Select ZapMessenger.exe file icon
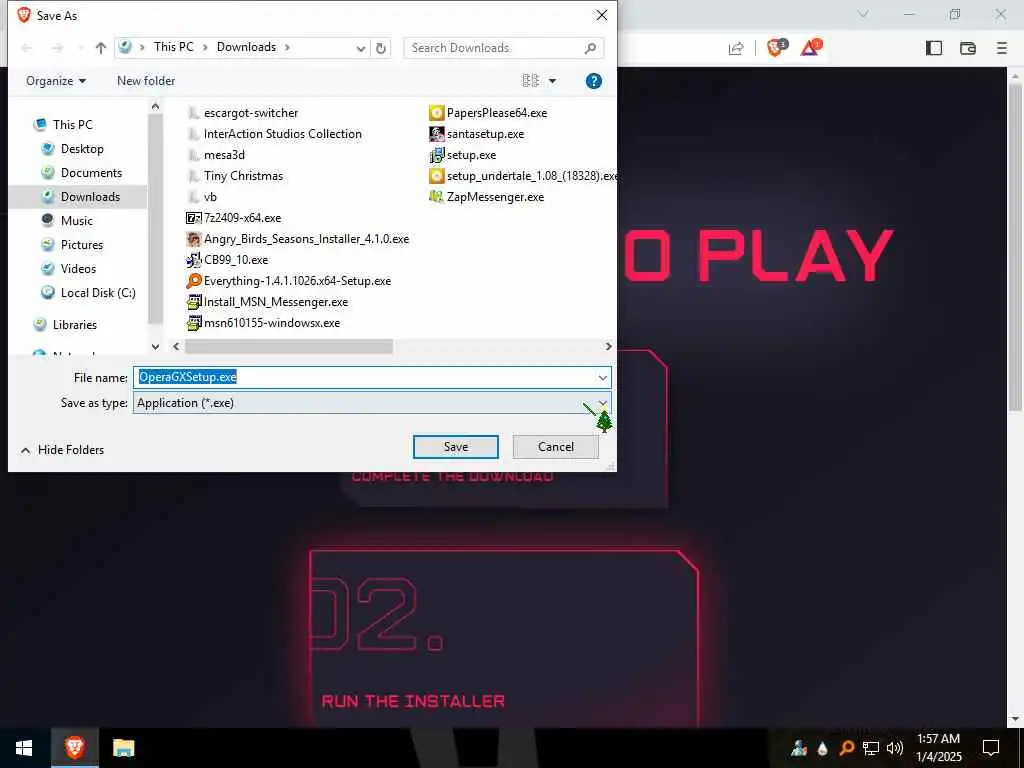The width and height of the screenshot is (1024, 768). pos(436,197)
